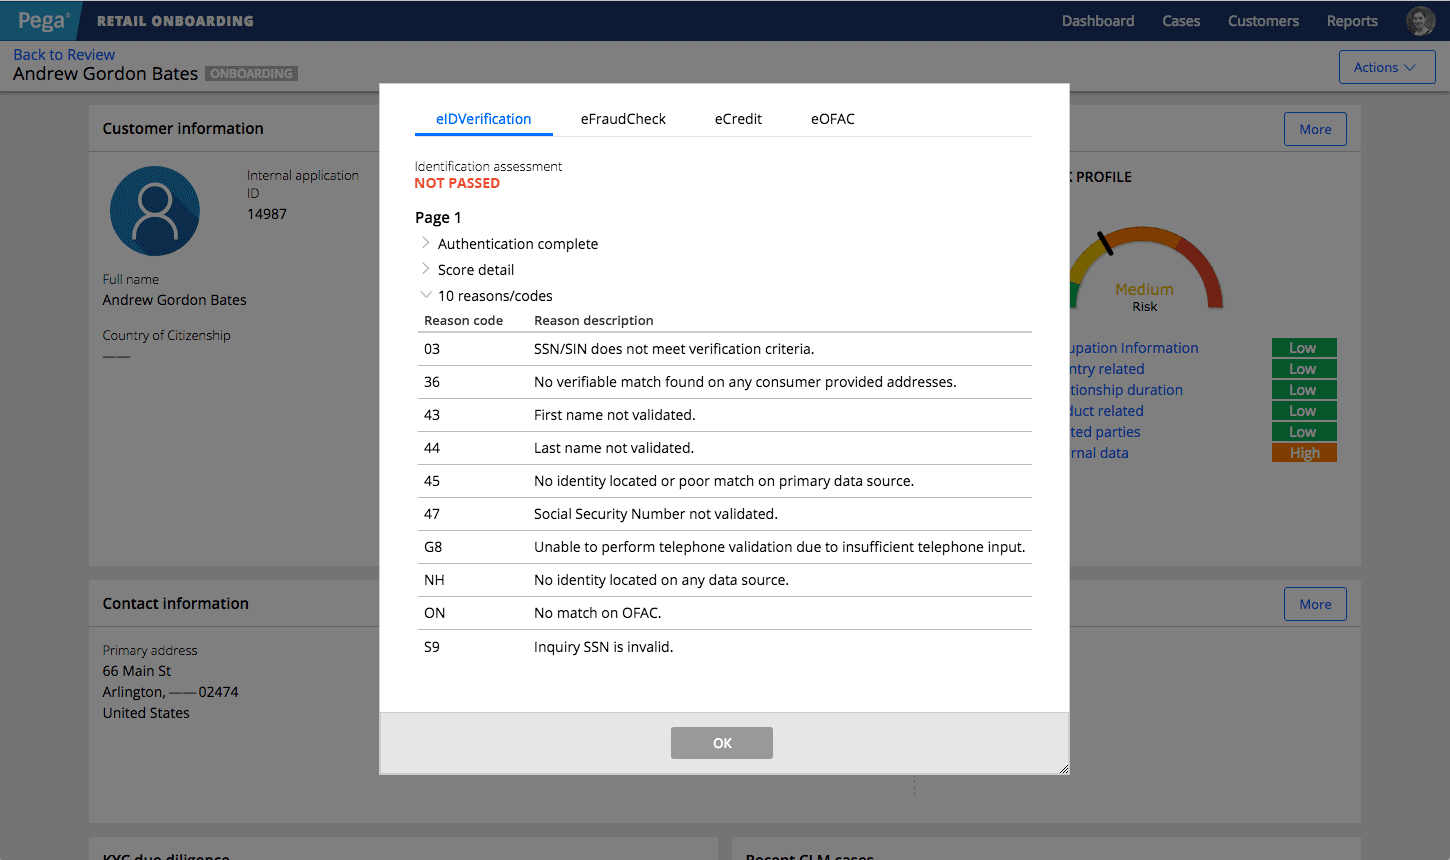The width and height of the screenshot is (1450, 860).
Task: Click 'Social Security Number not validated.' text
Action: tap(656, 514)
